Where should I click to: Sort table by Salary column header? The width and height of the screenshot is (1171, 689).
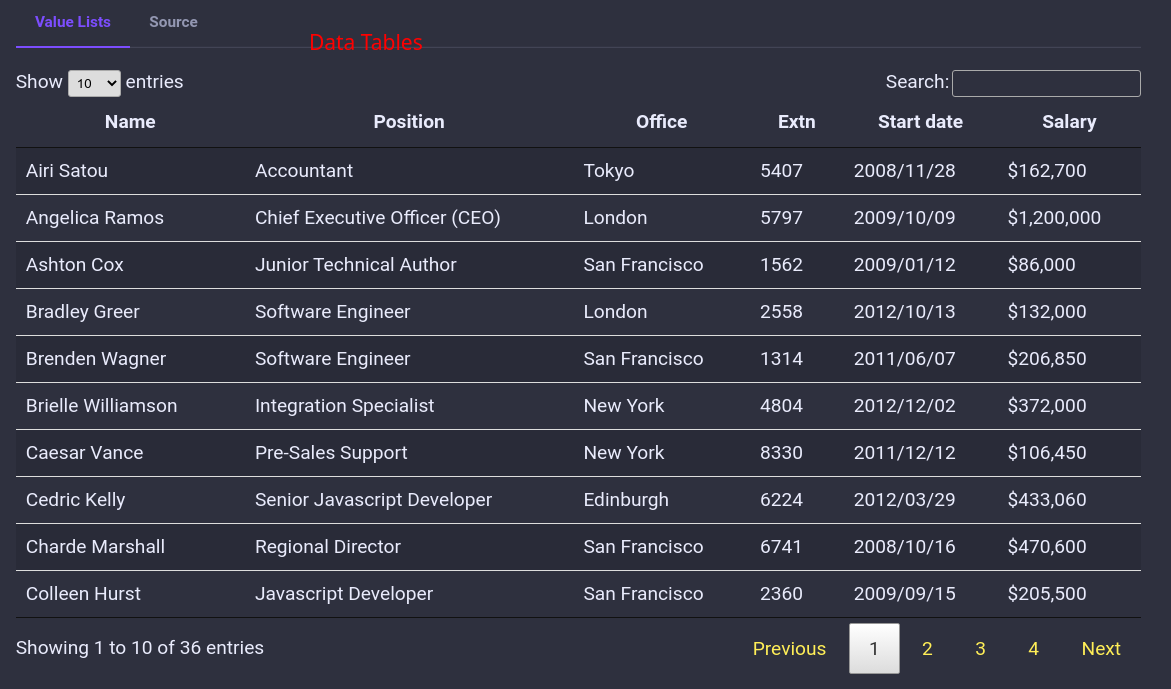click(x=1069, y=122)
